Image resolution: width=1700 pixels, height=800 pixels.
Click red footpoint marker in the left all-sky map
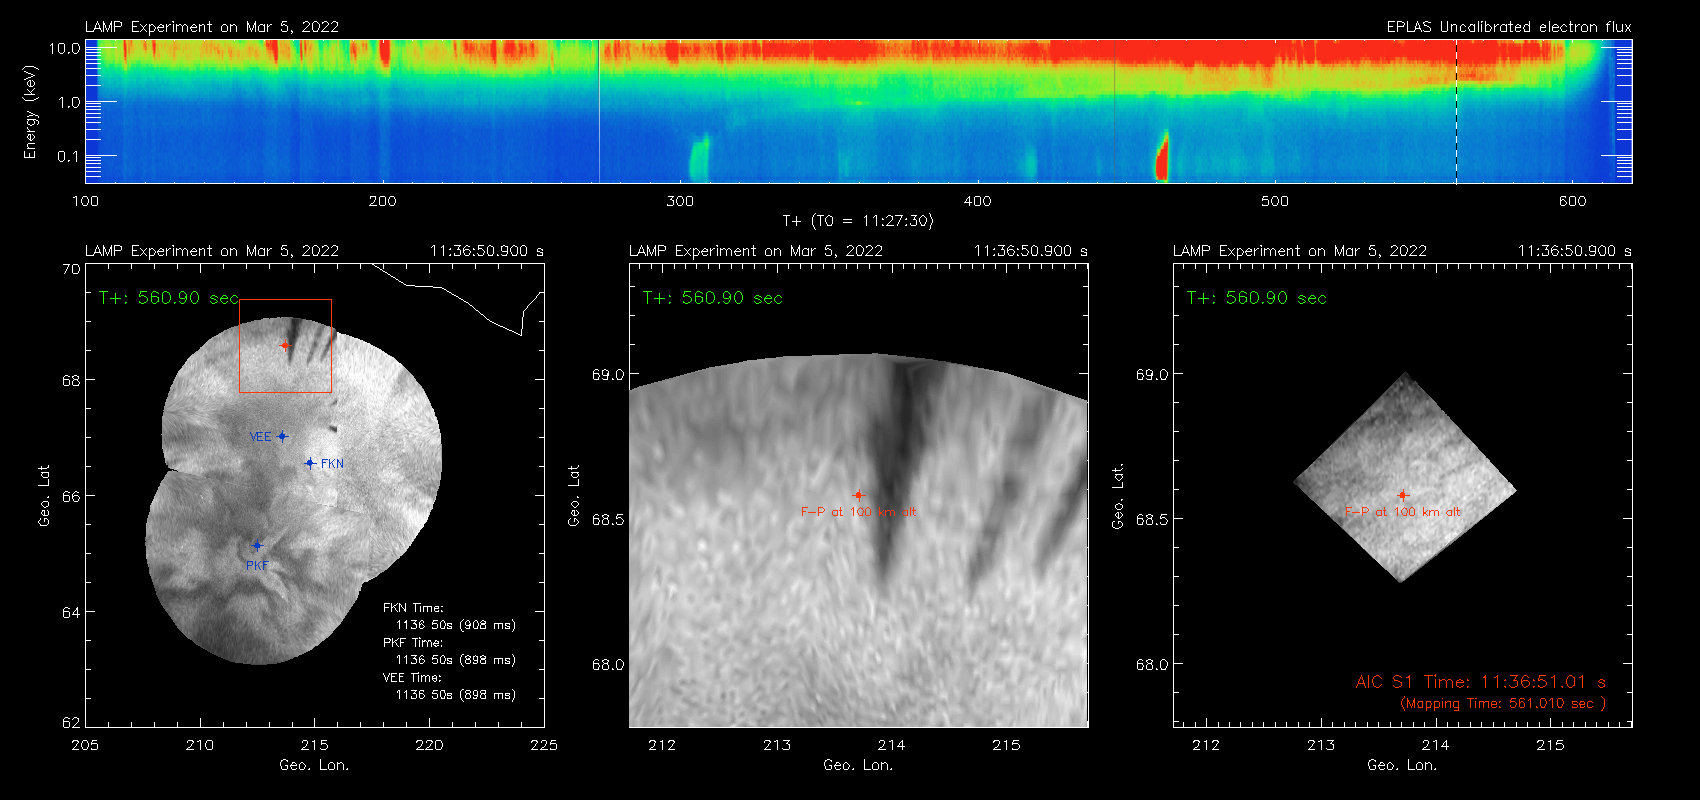click(x=285, y=346)
